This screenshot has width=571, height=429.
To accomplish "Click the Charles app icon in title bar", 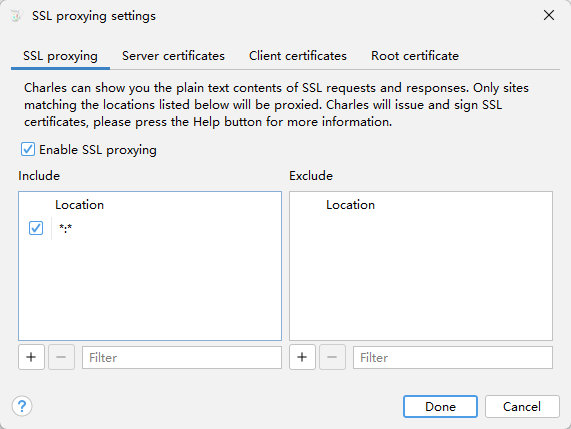I will 16,16.
